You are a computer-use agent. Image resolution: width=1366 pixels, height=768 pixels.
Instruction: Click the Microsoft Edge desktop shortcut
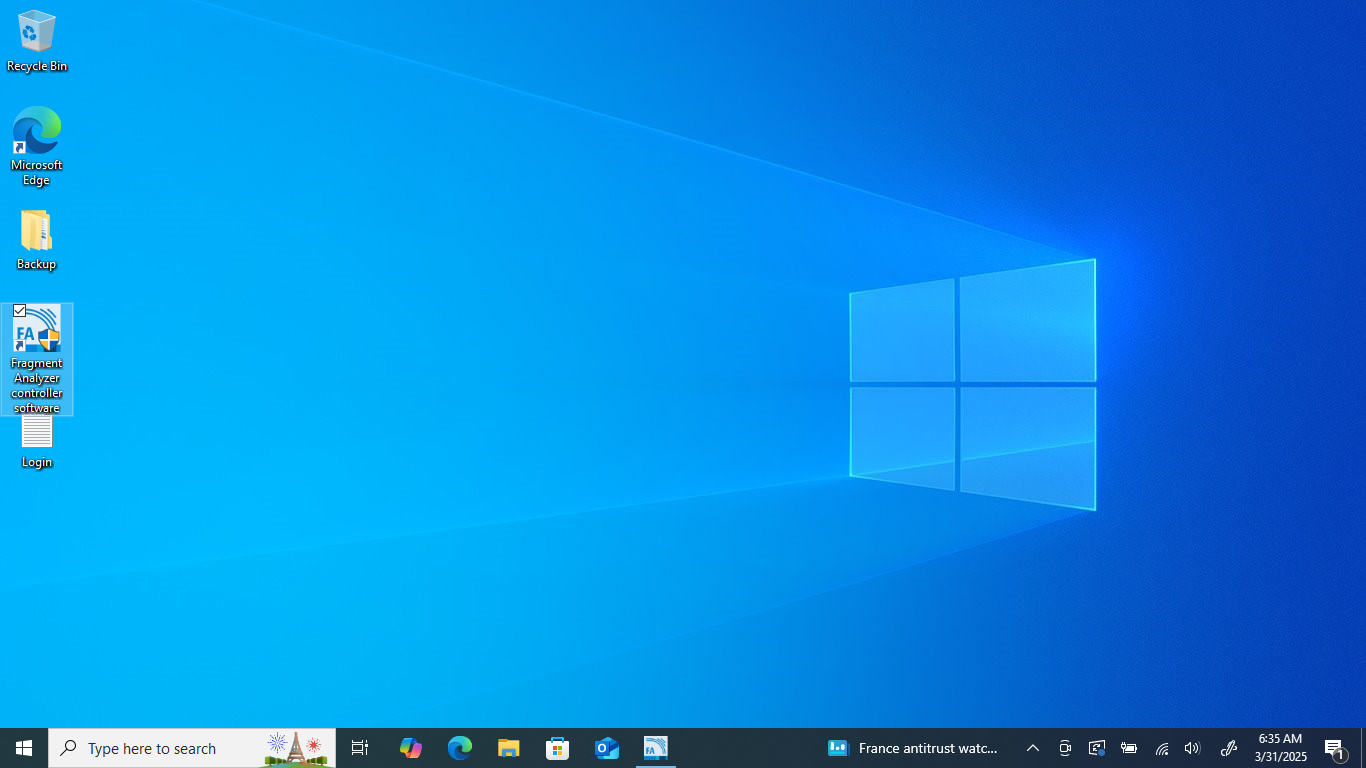pos(37,133)
